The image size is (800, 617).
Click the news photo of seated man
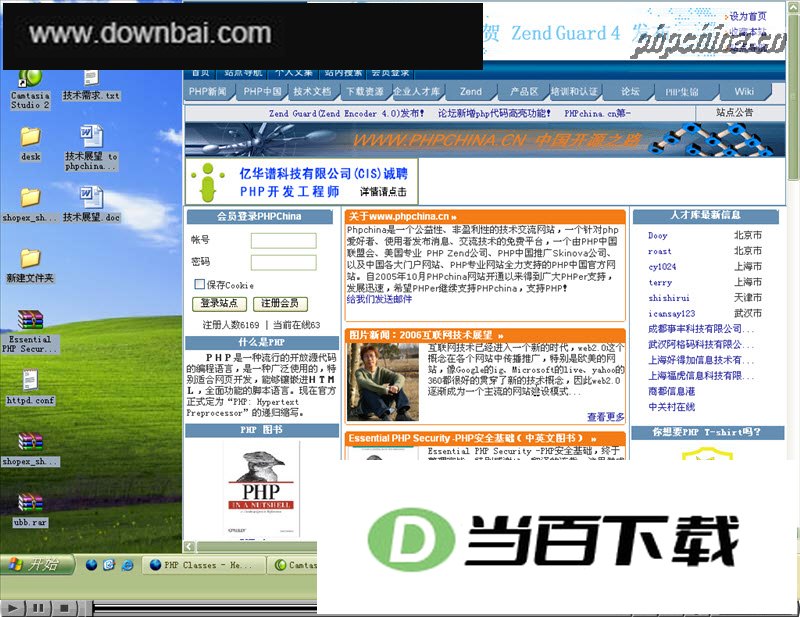[383, 382]
